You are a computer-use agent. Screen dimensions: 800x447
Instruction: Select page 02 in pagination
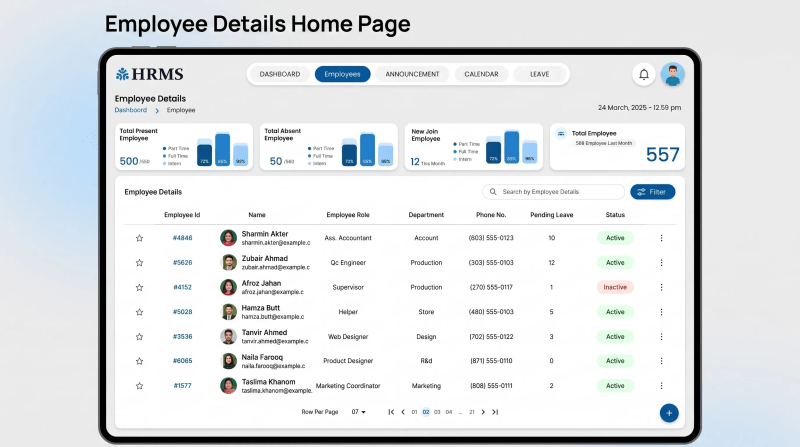tap(426, 412)
